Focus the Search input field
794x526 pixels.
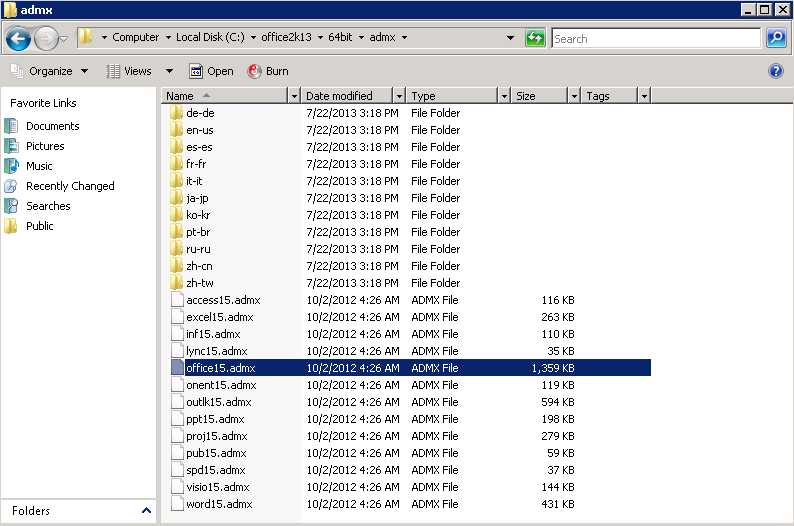tap(656, 38)
